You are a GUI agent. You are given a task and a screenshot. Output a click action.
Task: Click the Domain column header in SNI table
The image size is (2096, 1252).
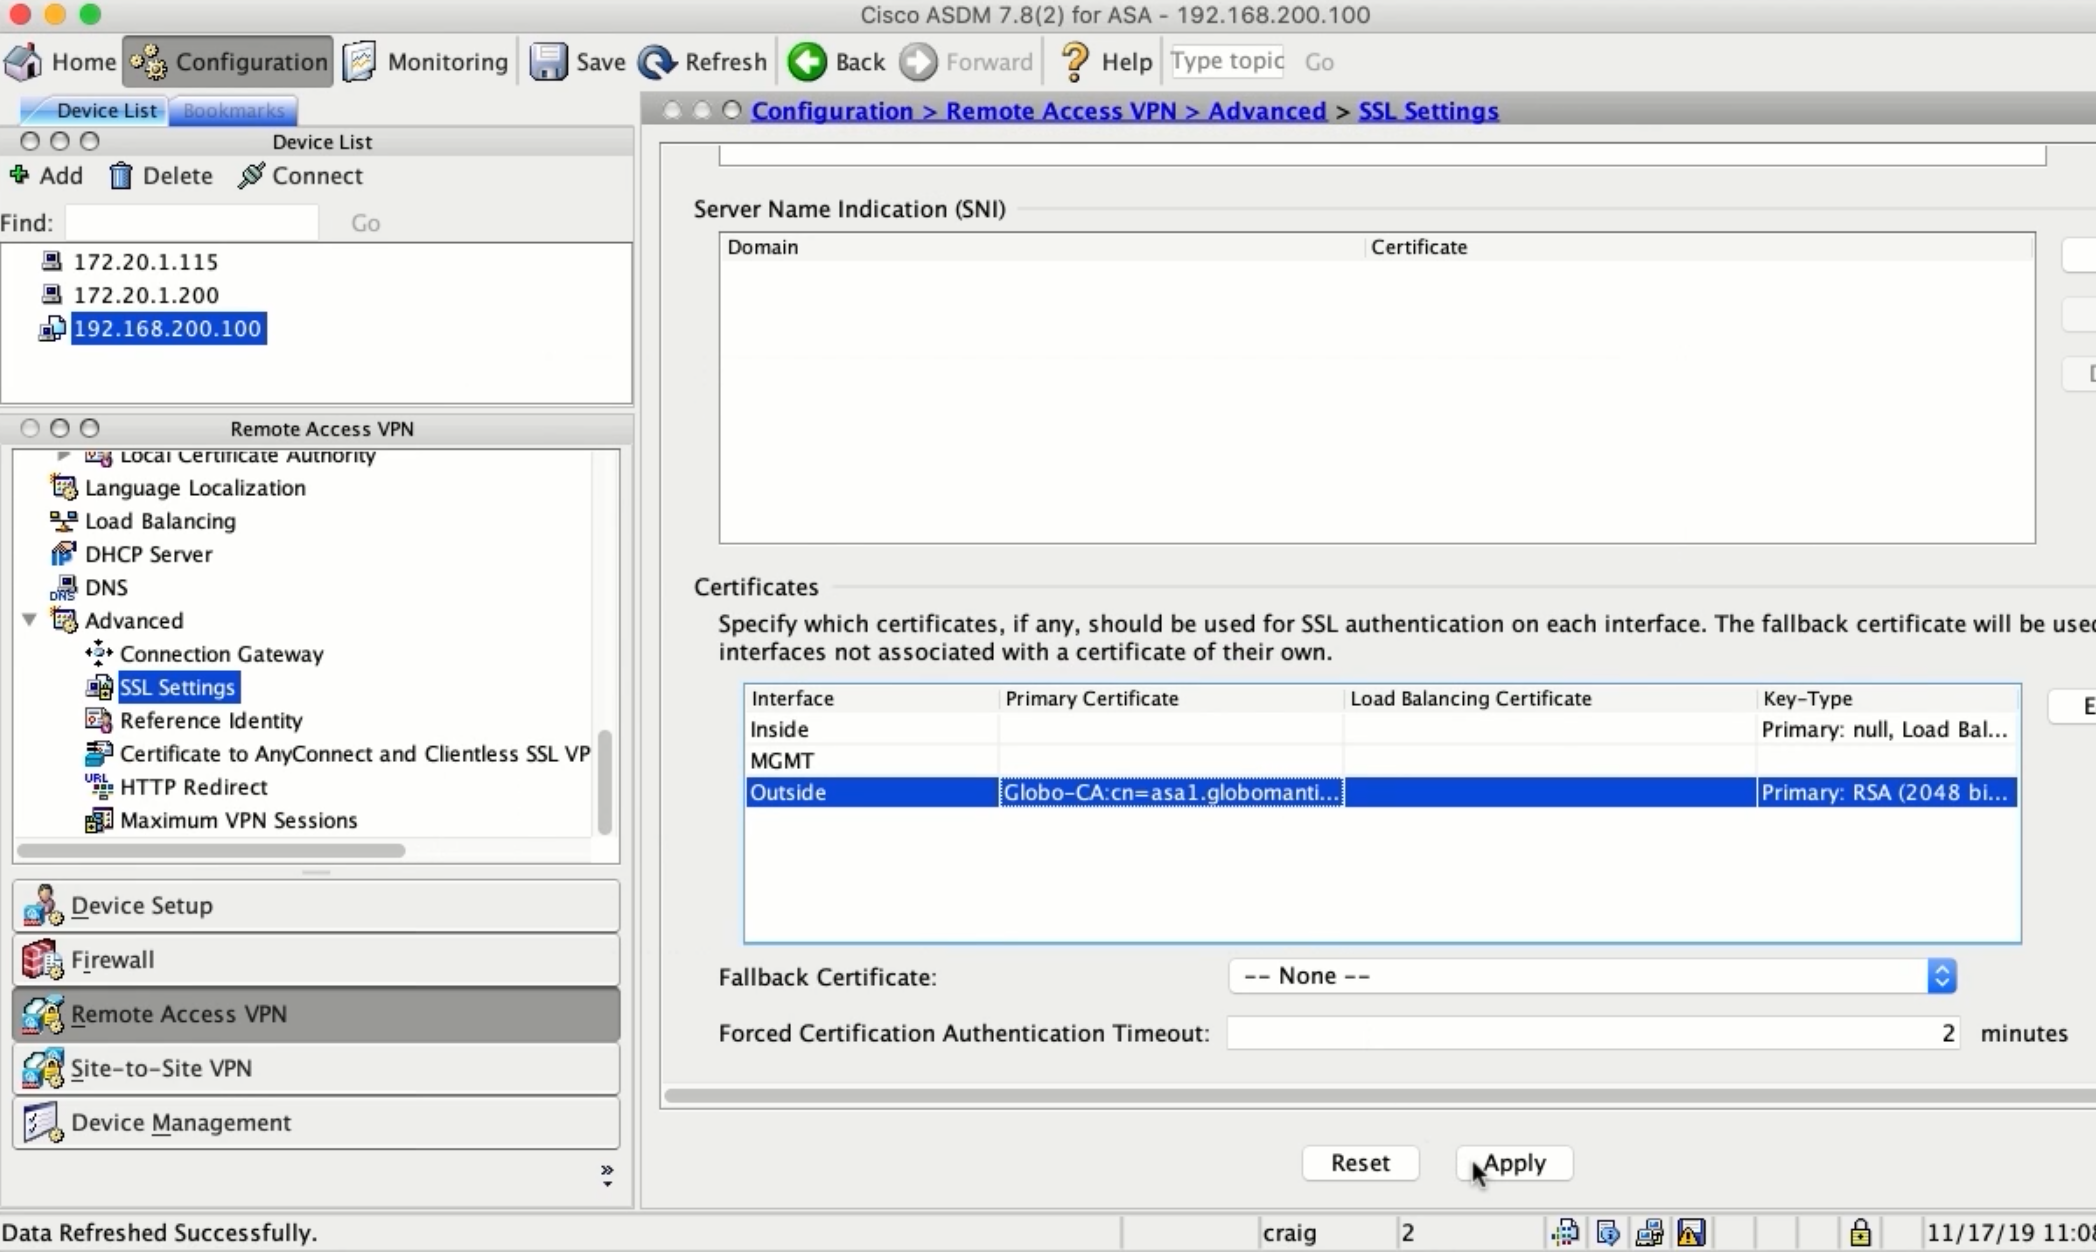pos(1042,247)
